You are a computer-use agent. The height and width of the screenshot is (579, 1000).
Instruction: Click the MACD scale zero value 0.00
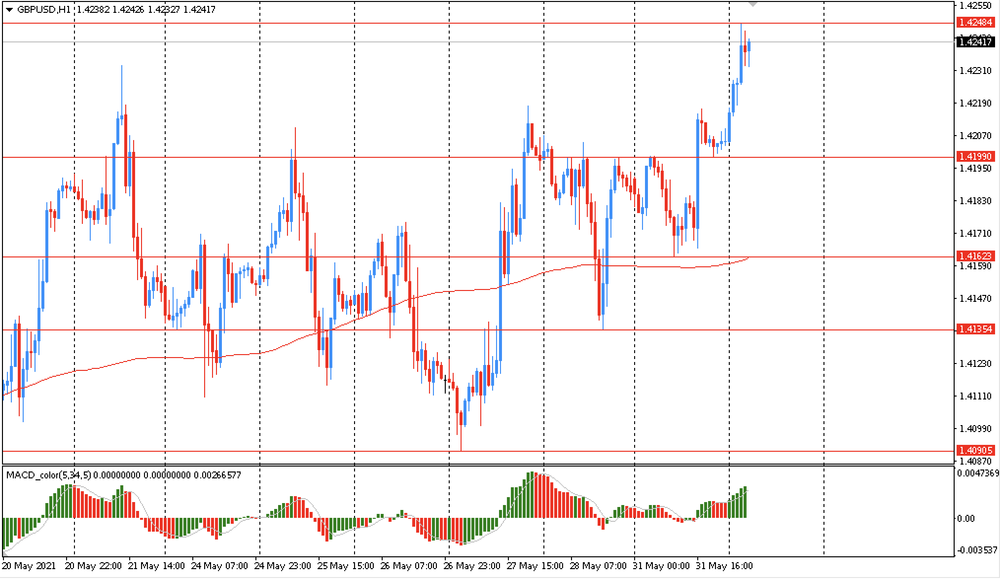tap(966, 518)
